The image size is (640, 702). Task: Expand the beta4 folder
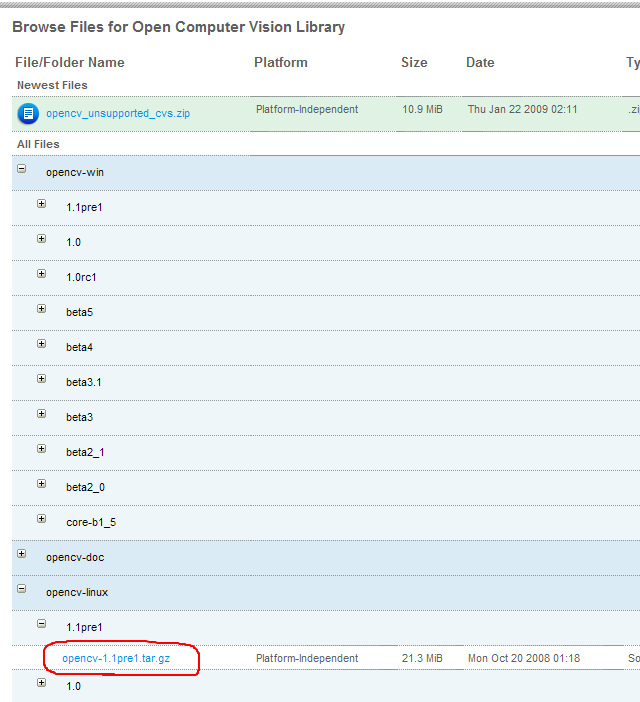coord(42,343)
